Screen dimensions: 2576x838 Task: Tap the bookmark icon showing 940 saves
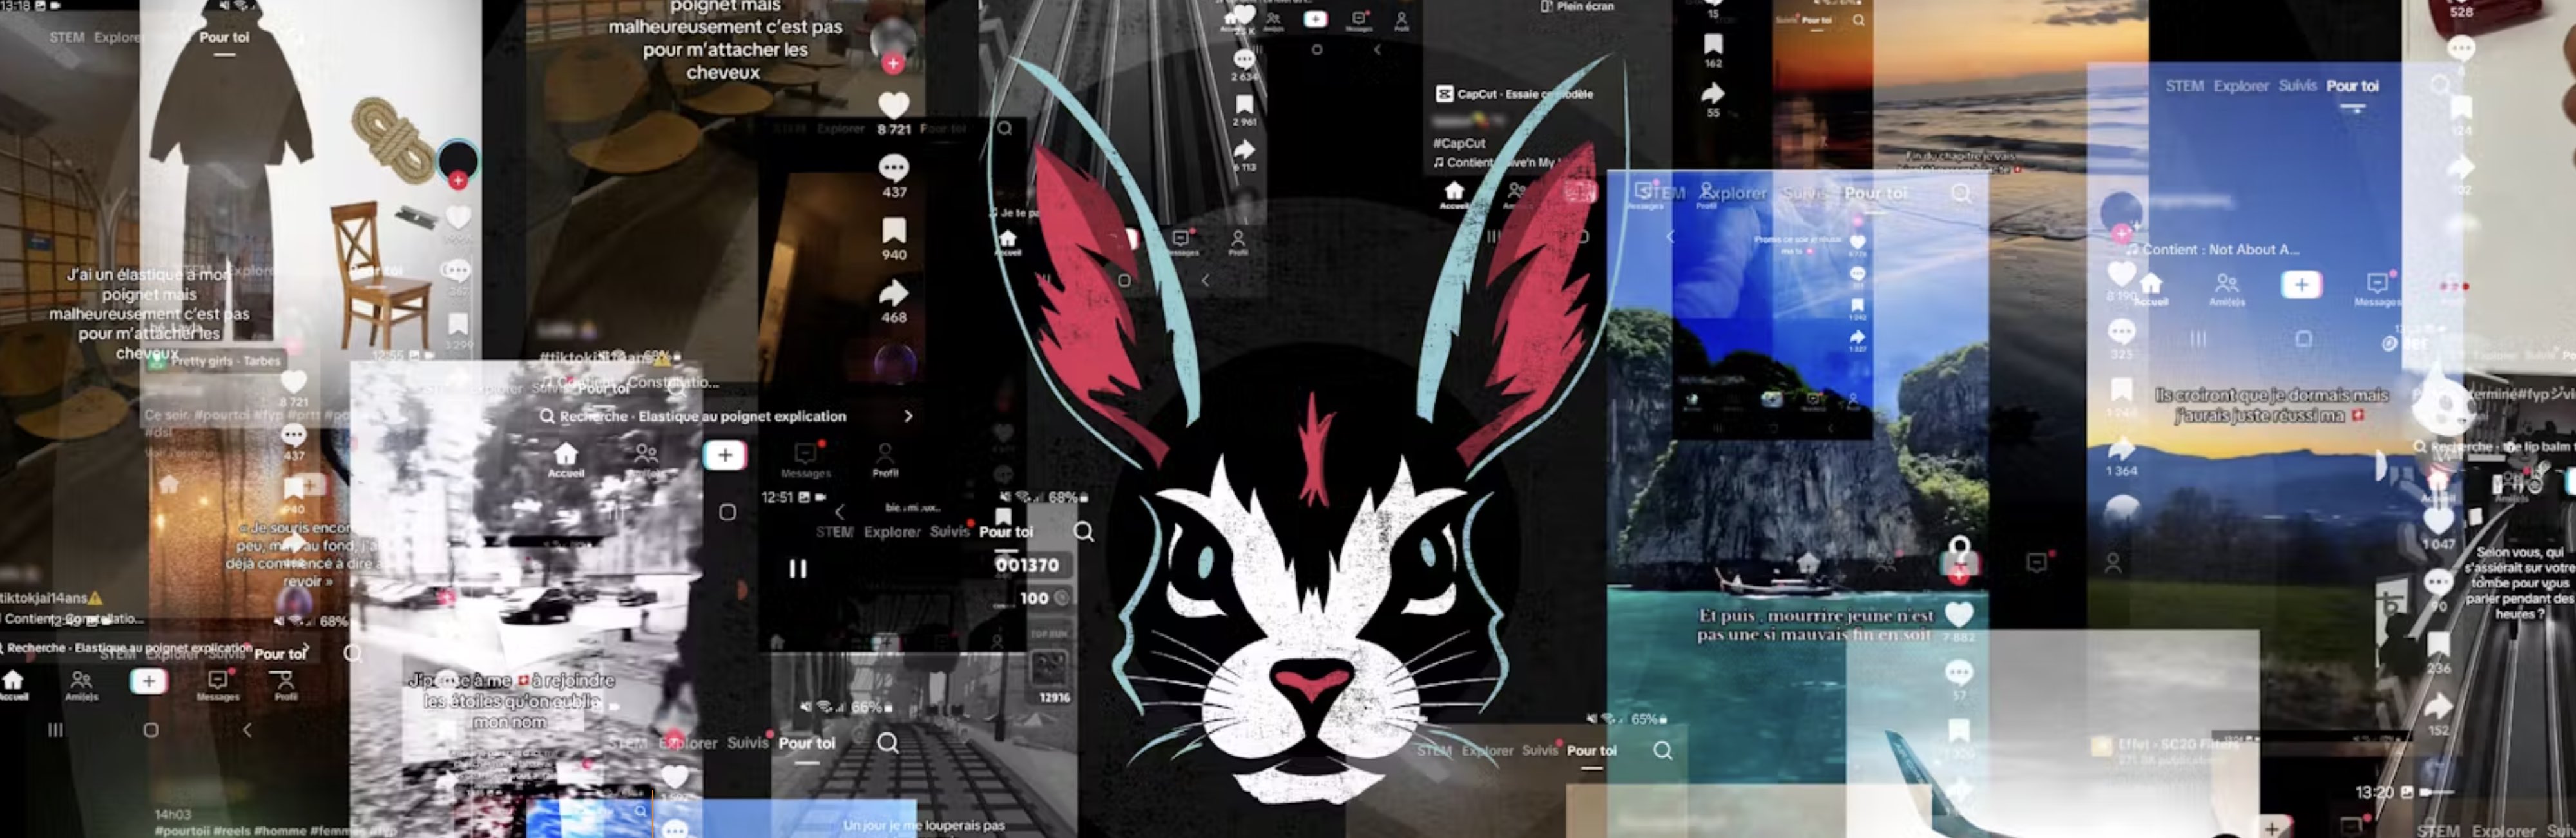tap(893, 231)
